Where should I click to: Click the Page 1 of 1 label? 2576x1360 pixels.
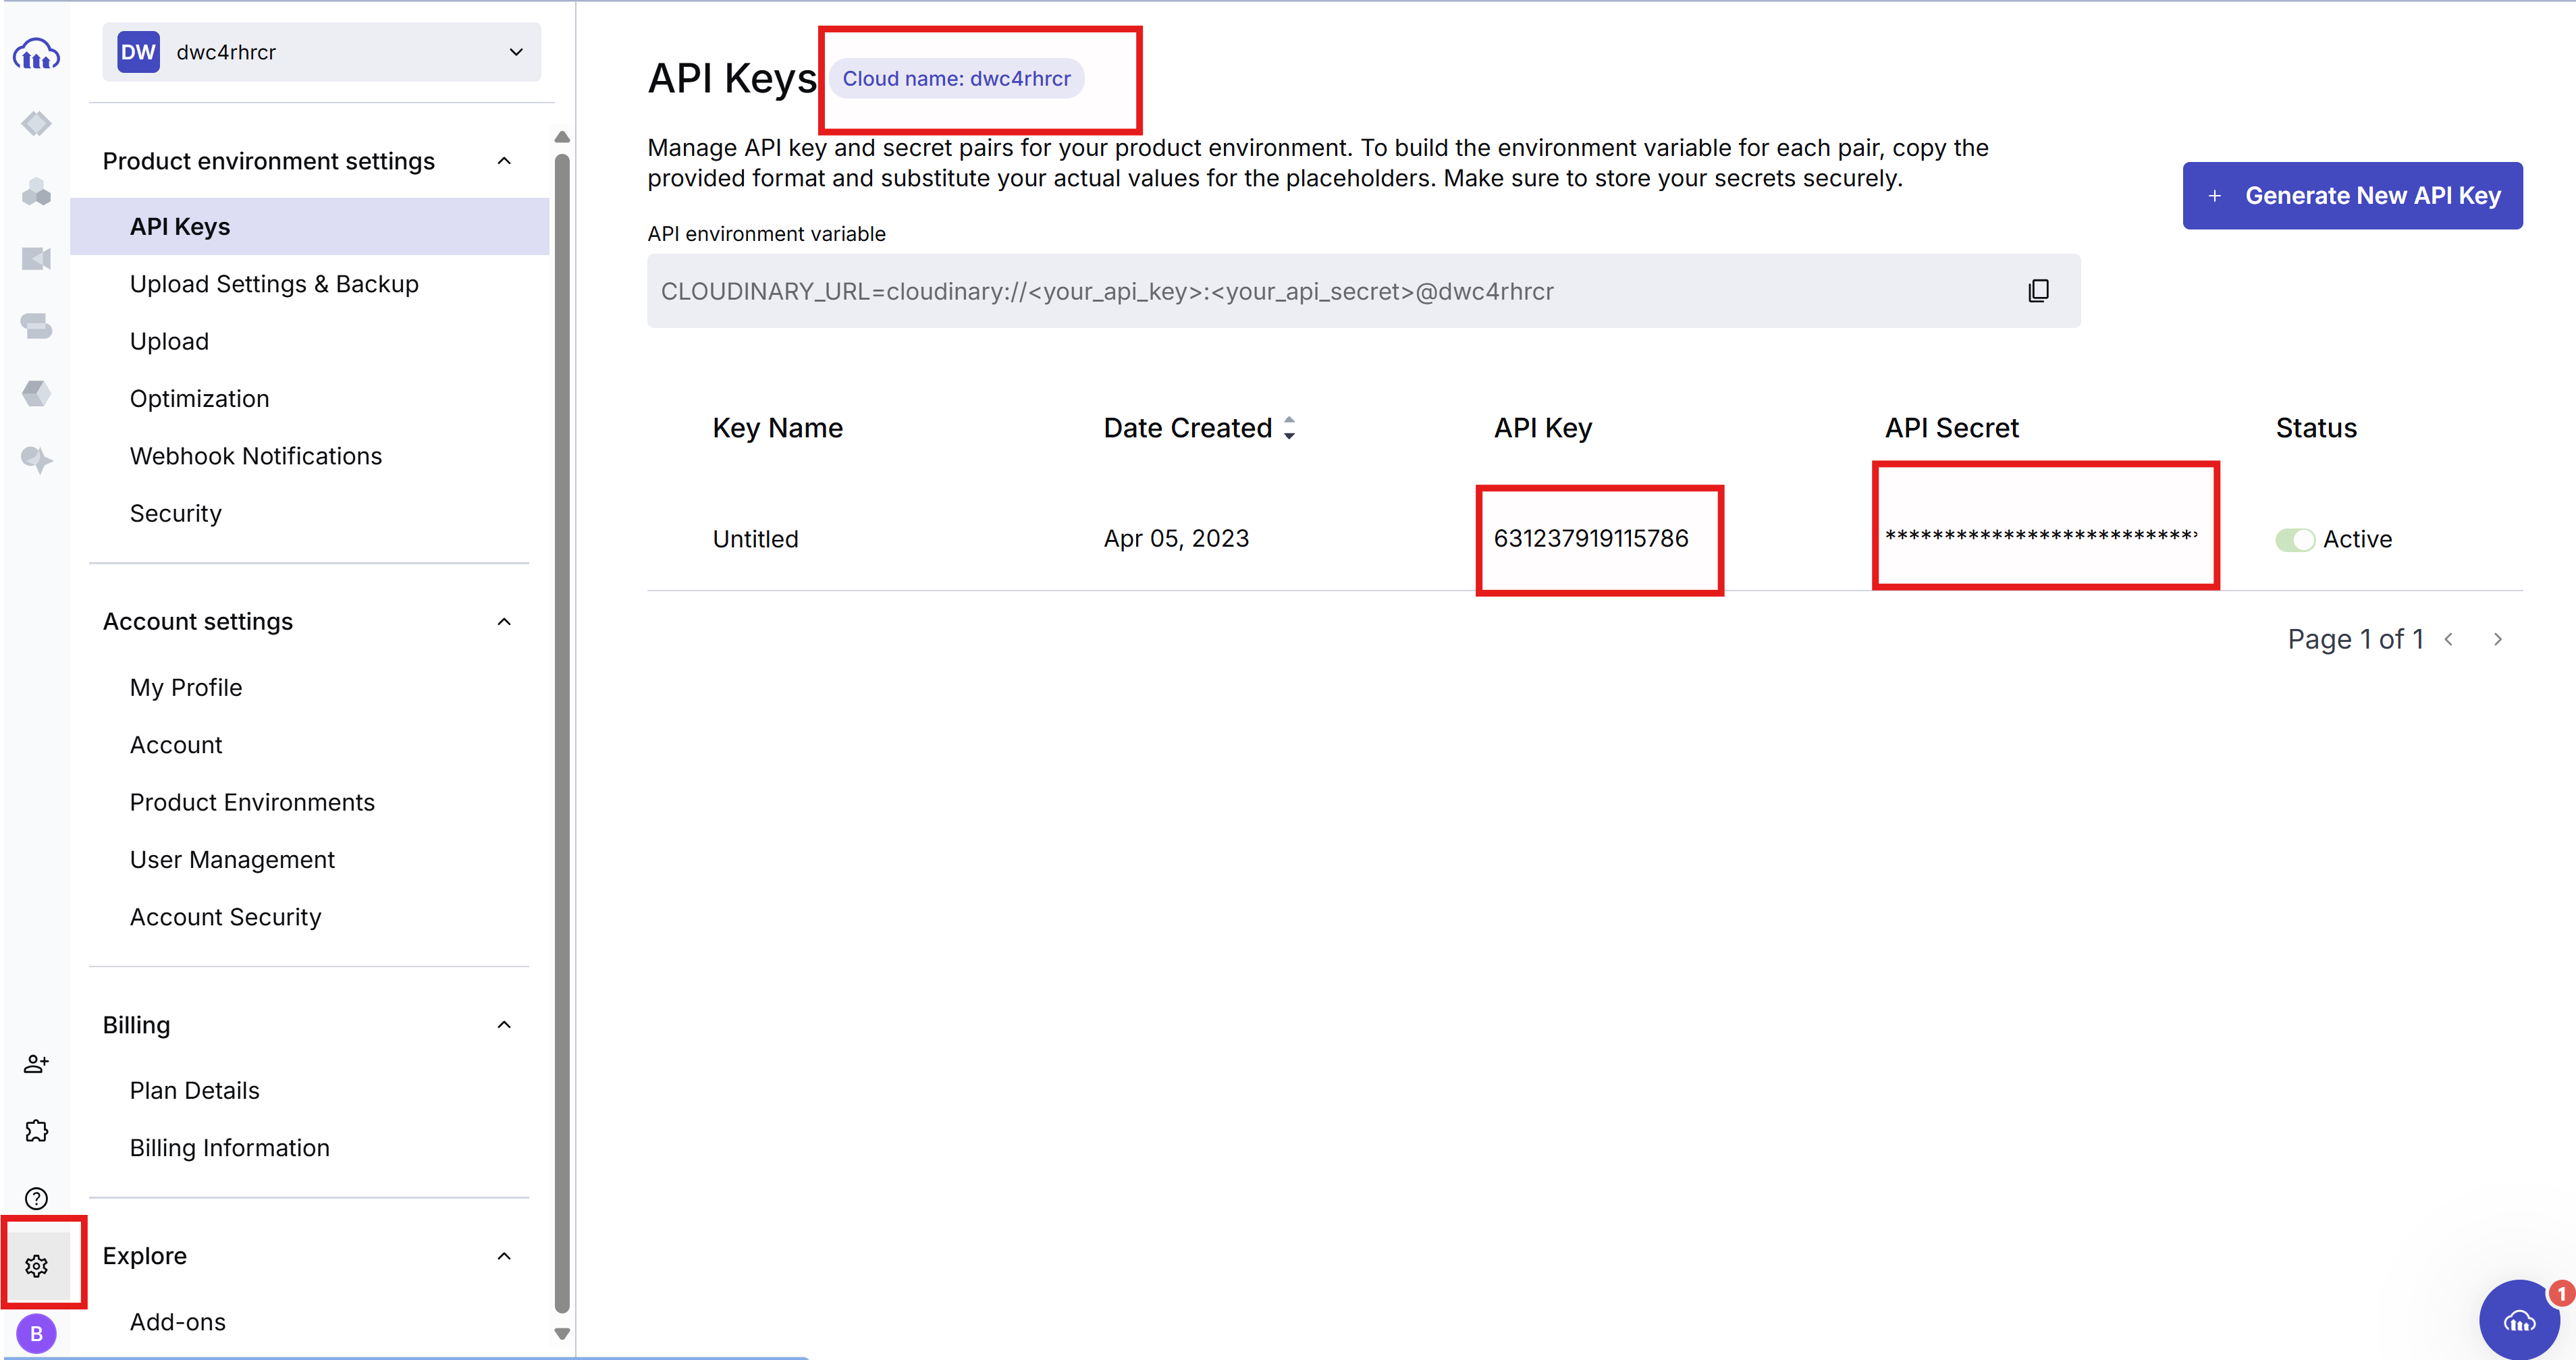(x=2355, y=639)
